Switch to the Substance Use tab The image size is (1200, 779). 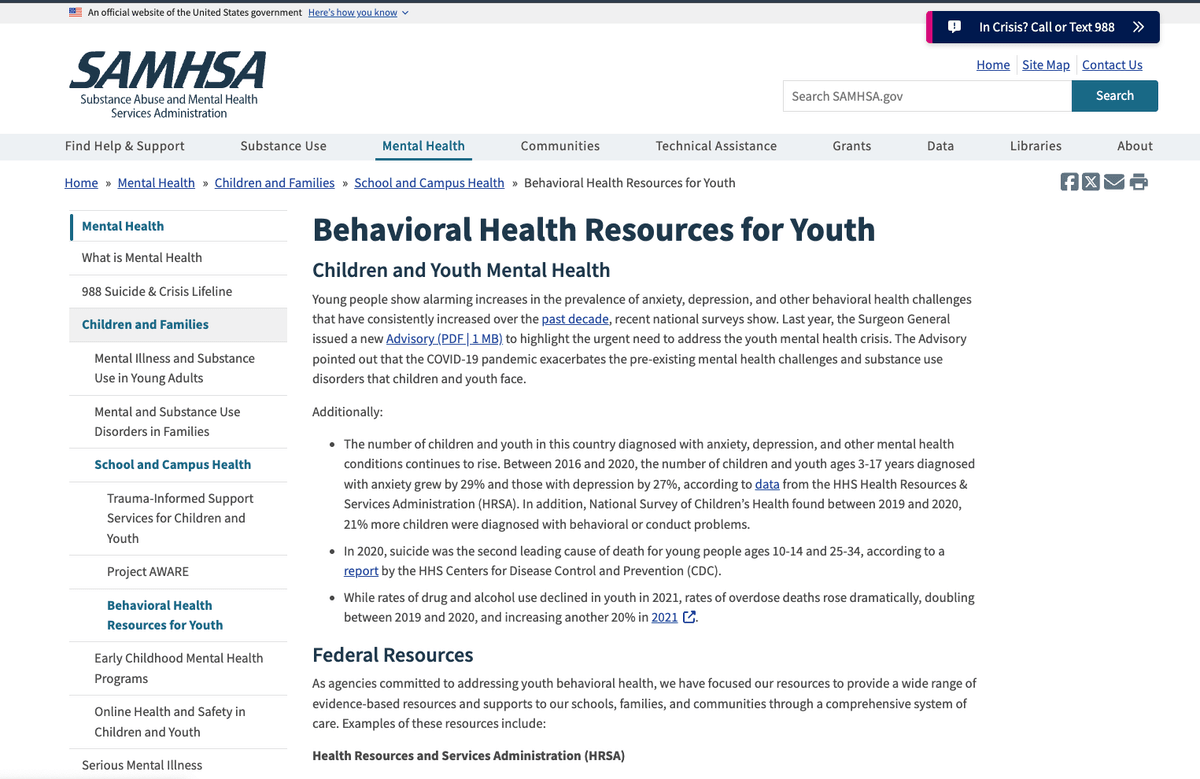pyautogui.click(x=283, y=146)
